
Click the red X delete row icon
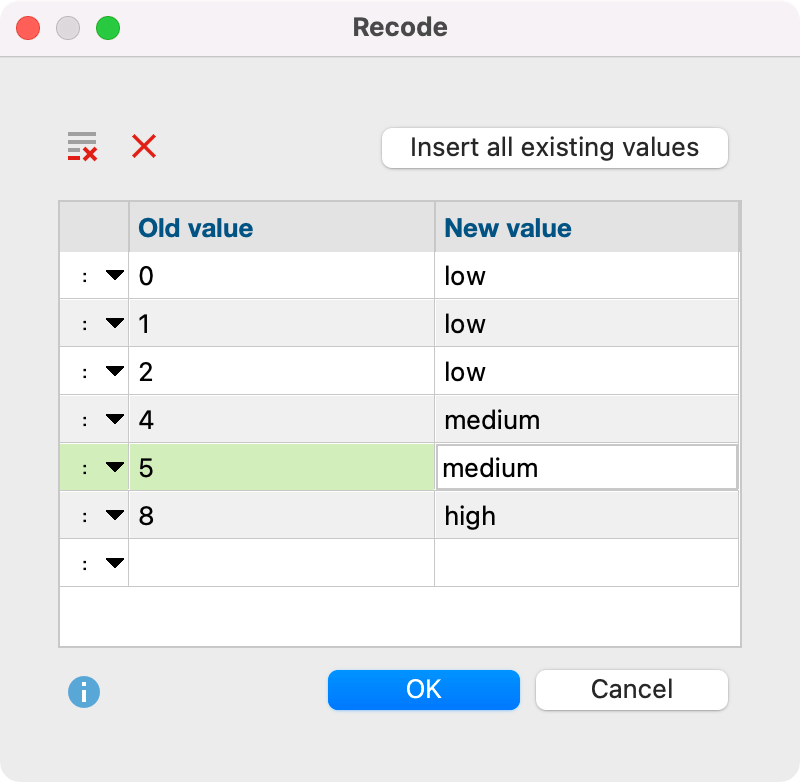click(144, 146)
